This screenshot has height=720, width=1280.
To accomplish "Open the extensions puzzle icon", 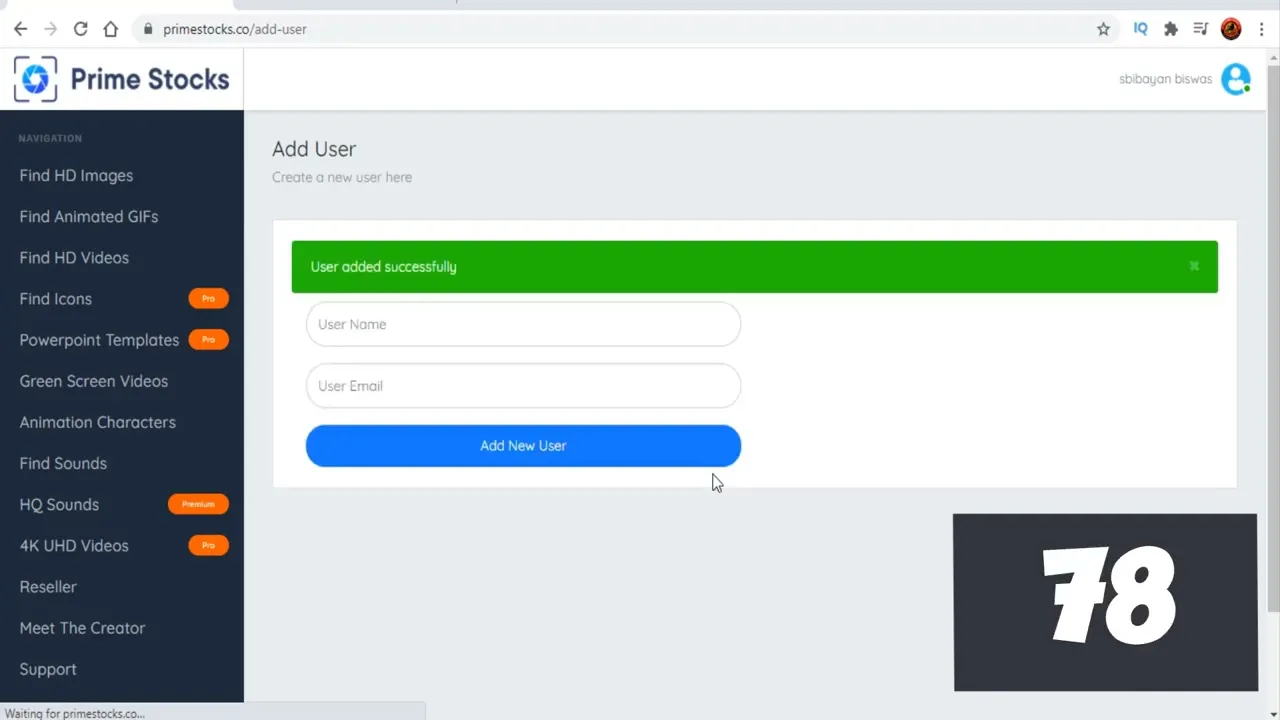I will coord(1171,29).
